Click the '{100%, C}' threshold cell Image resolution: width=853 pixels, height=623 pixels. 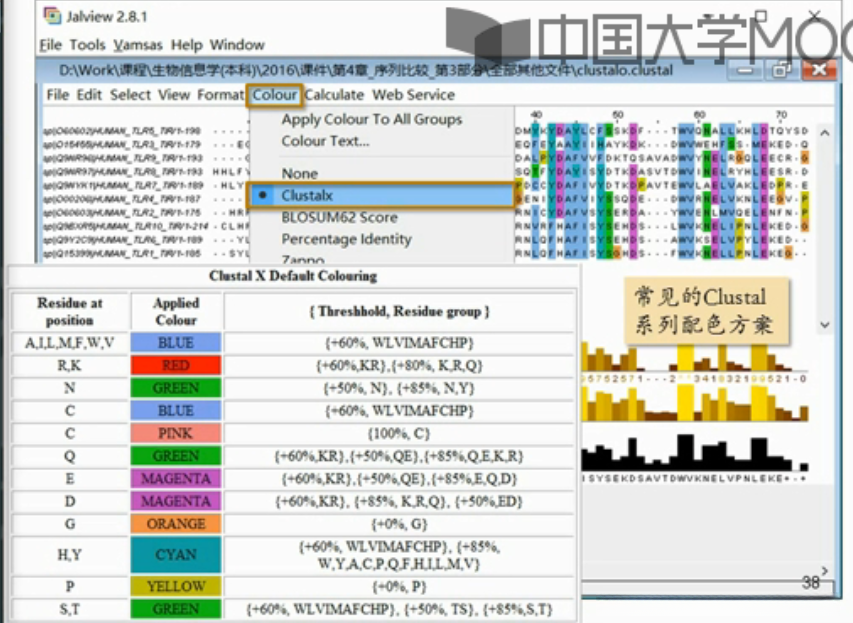399,434
